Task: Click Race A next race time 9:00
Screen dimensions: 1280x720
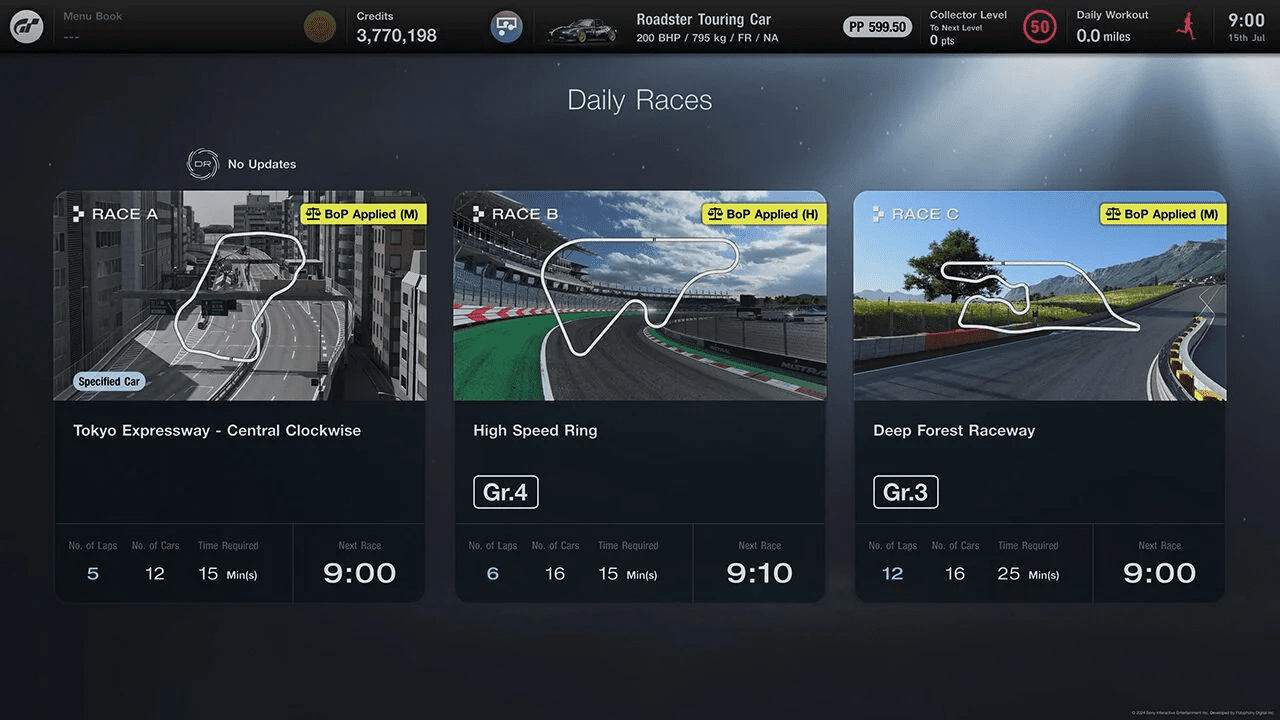Action: pyautogui.click(x=360, y=573)
